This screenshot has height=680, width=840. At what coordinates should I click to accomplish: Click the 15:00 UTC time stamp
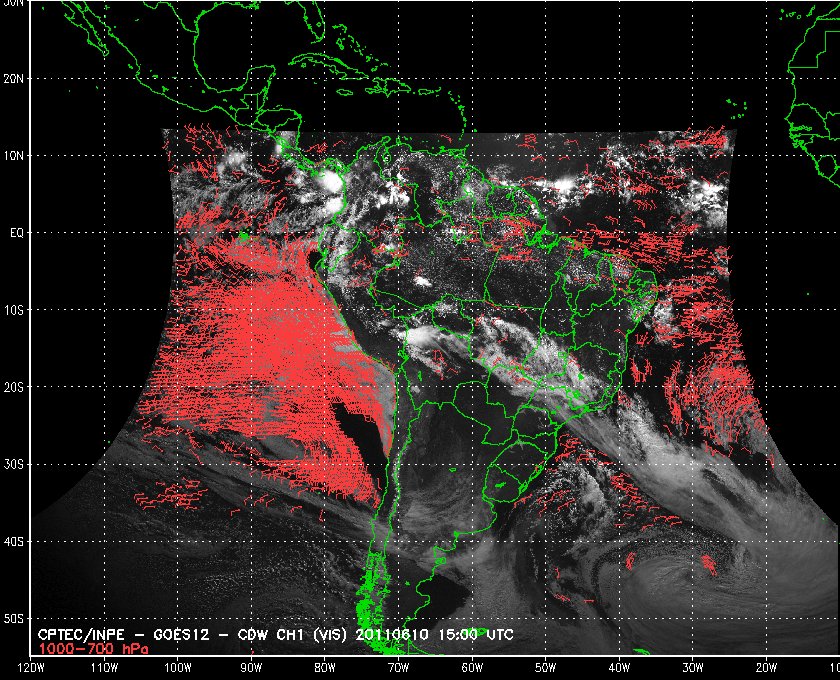point(476,636)
